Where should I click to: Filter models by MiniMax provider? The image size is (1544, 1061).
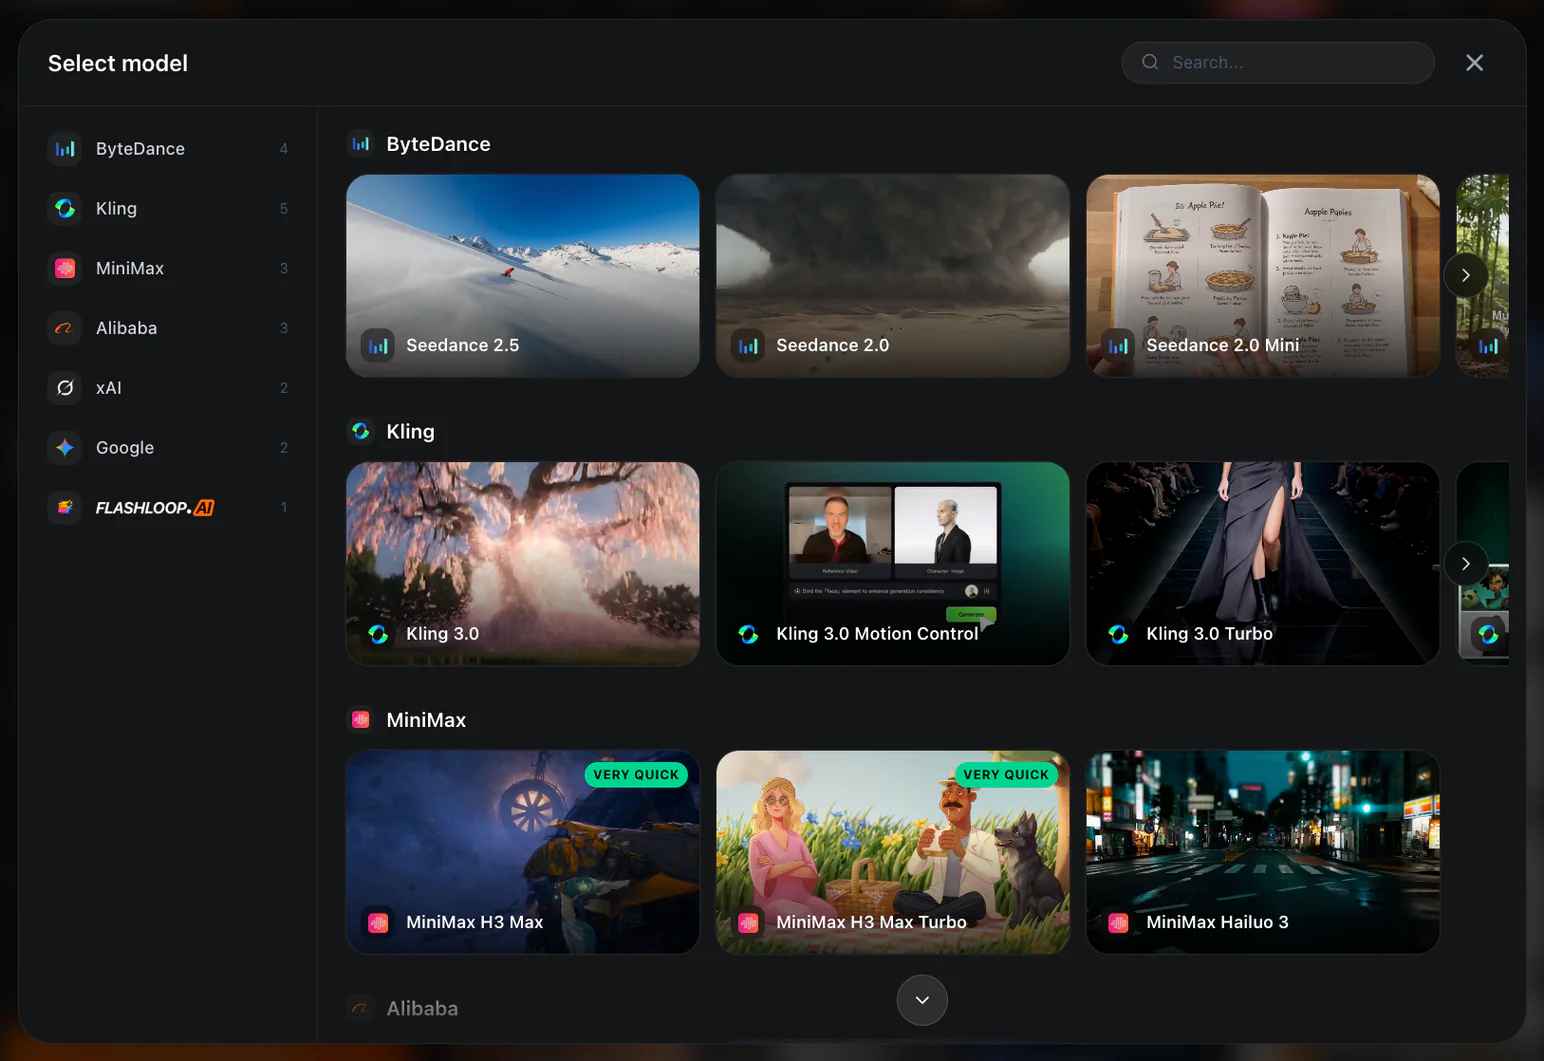point(168,269)
